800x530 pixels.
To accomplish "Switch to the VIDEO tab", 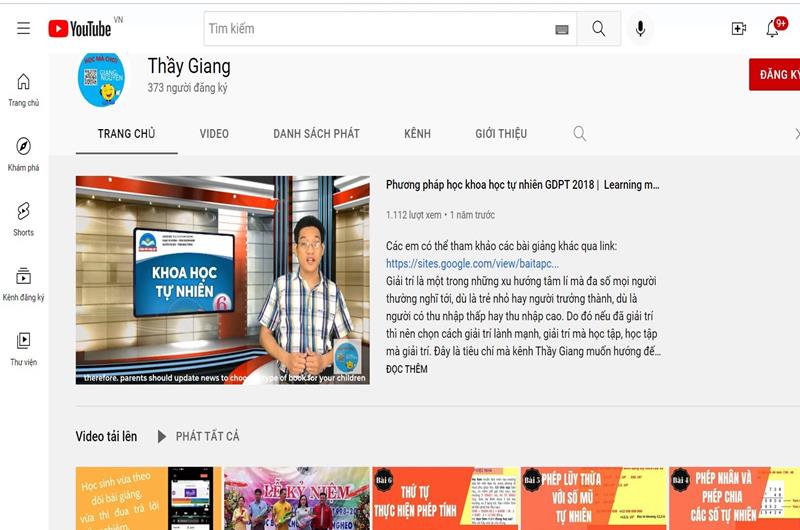I will [x=214, y=133].
